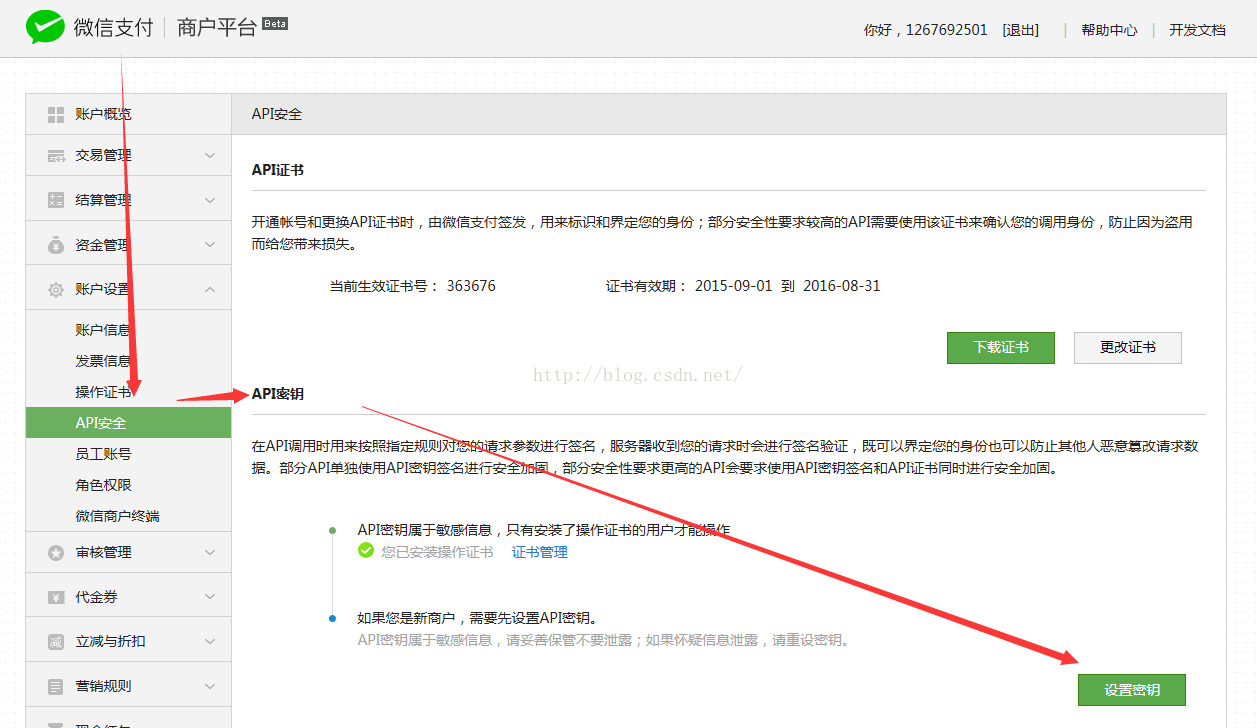This screenshot has height=728, width=1257.
Task: Click the 立减与折扣 discount icon
Action: click(x=56, y=642)
